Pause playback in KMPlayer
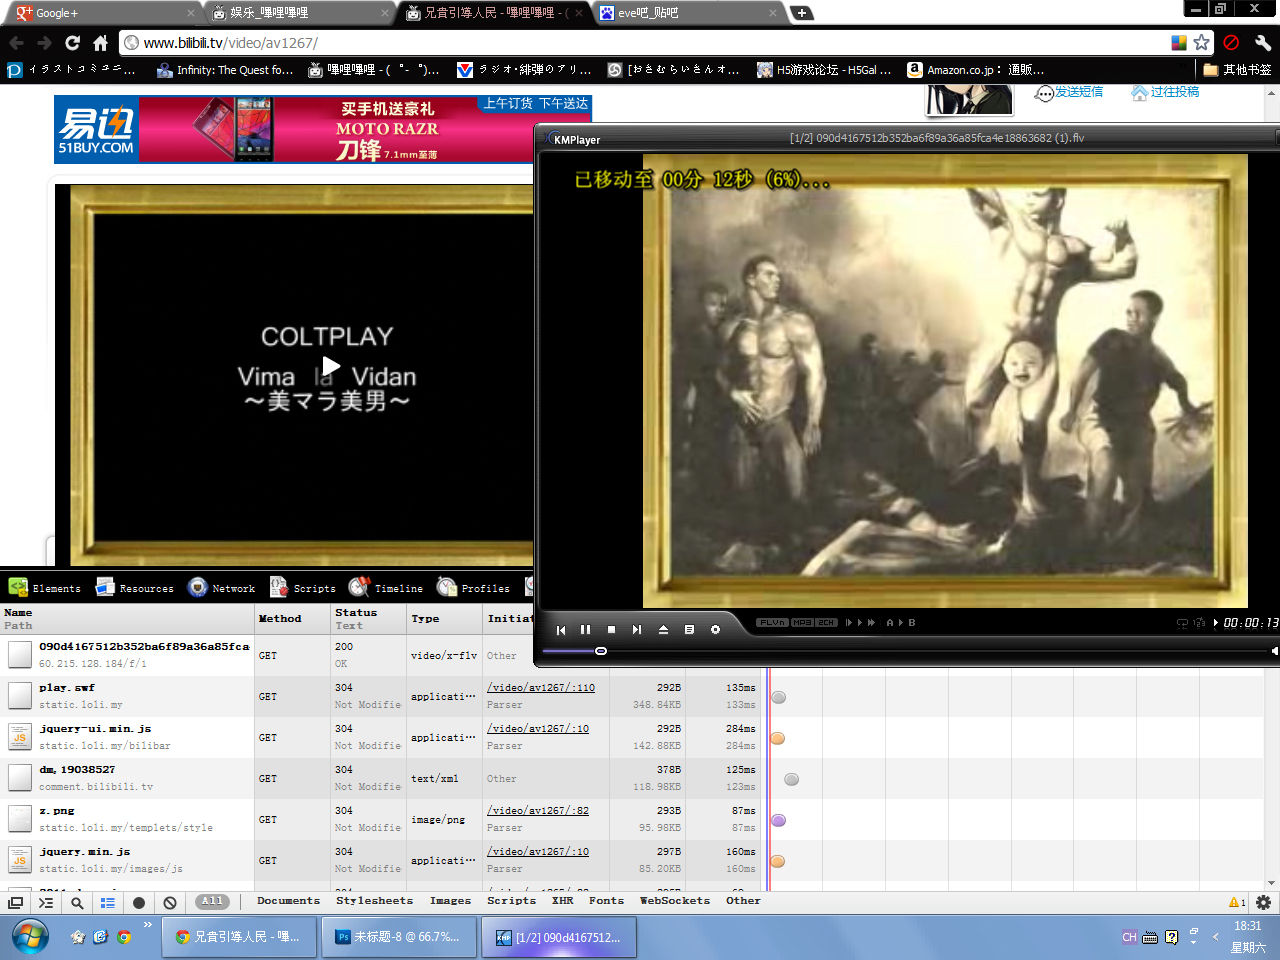This screenshot has width=1280, height=960. tap(586, 629)
